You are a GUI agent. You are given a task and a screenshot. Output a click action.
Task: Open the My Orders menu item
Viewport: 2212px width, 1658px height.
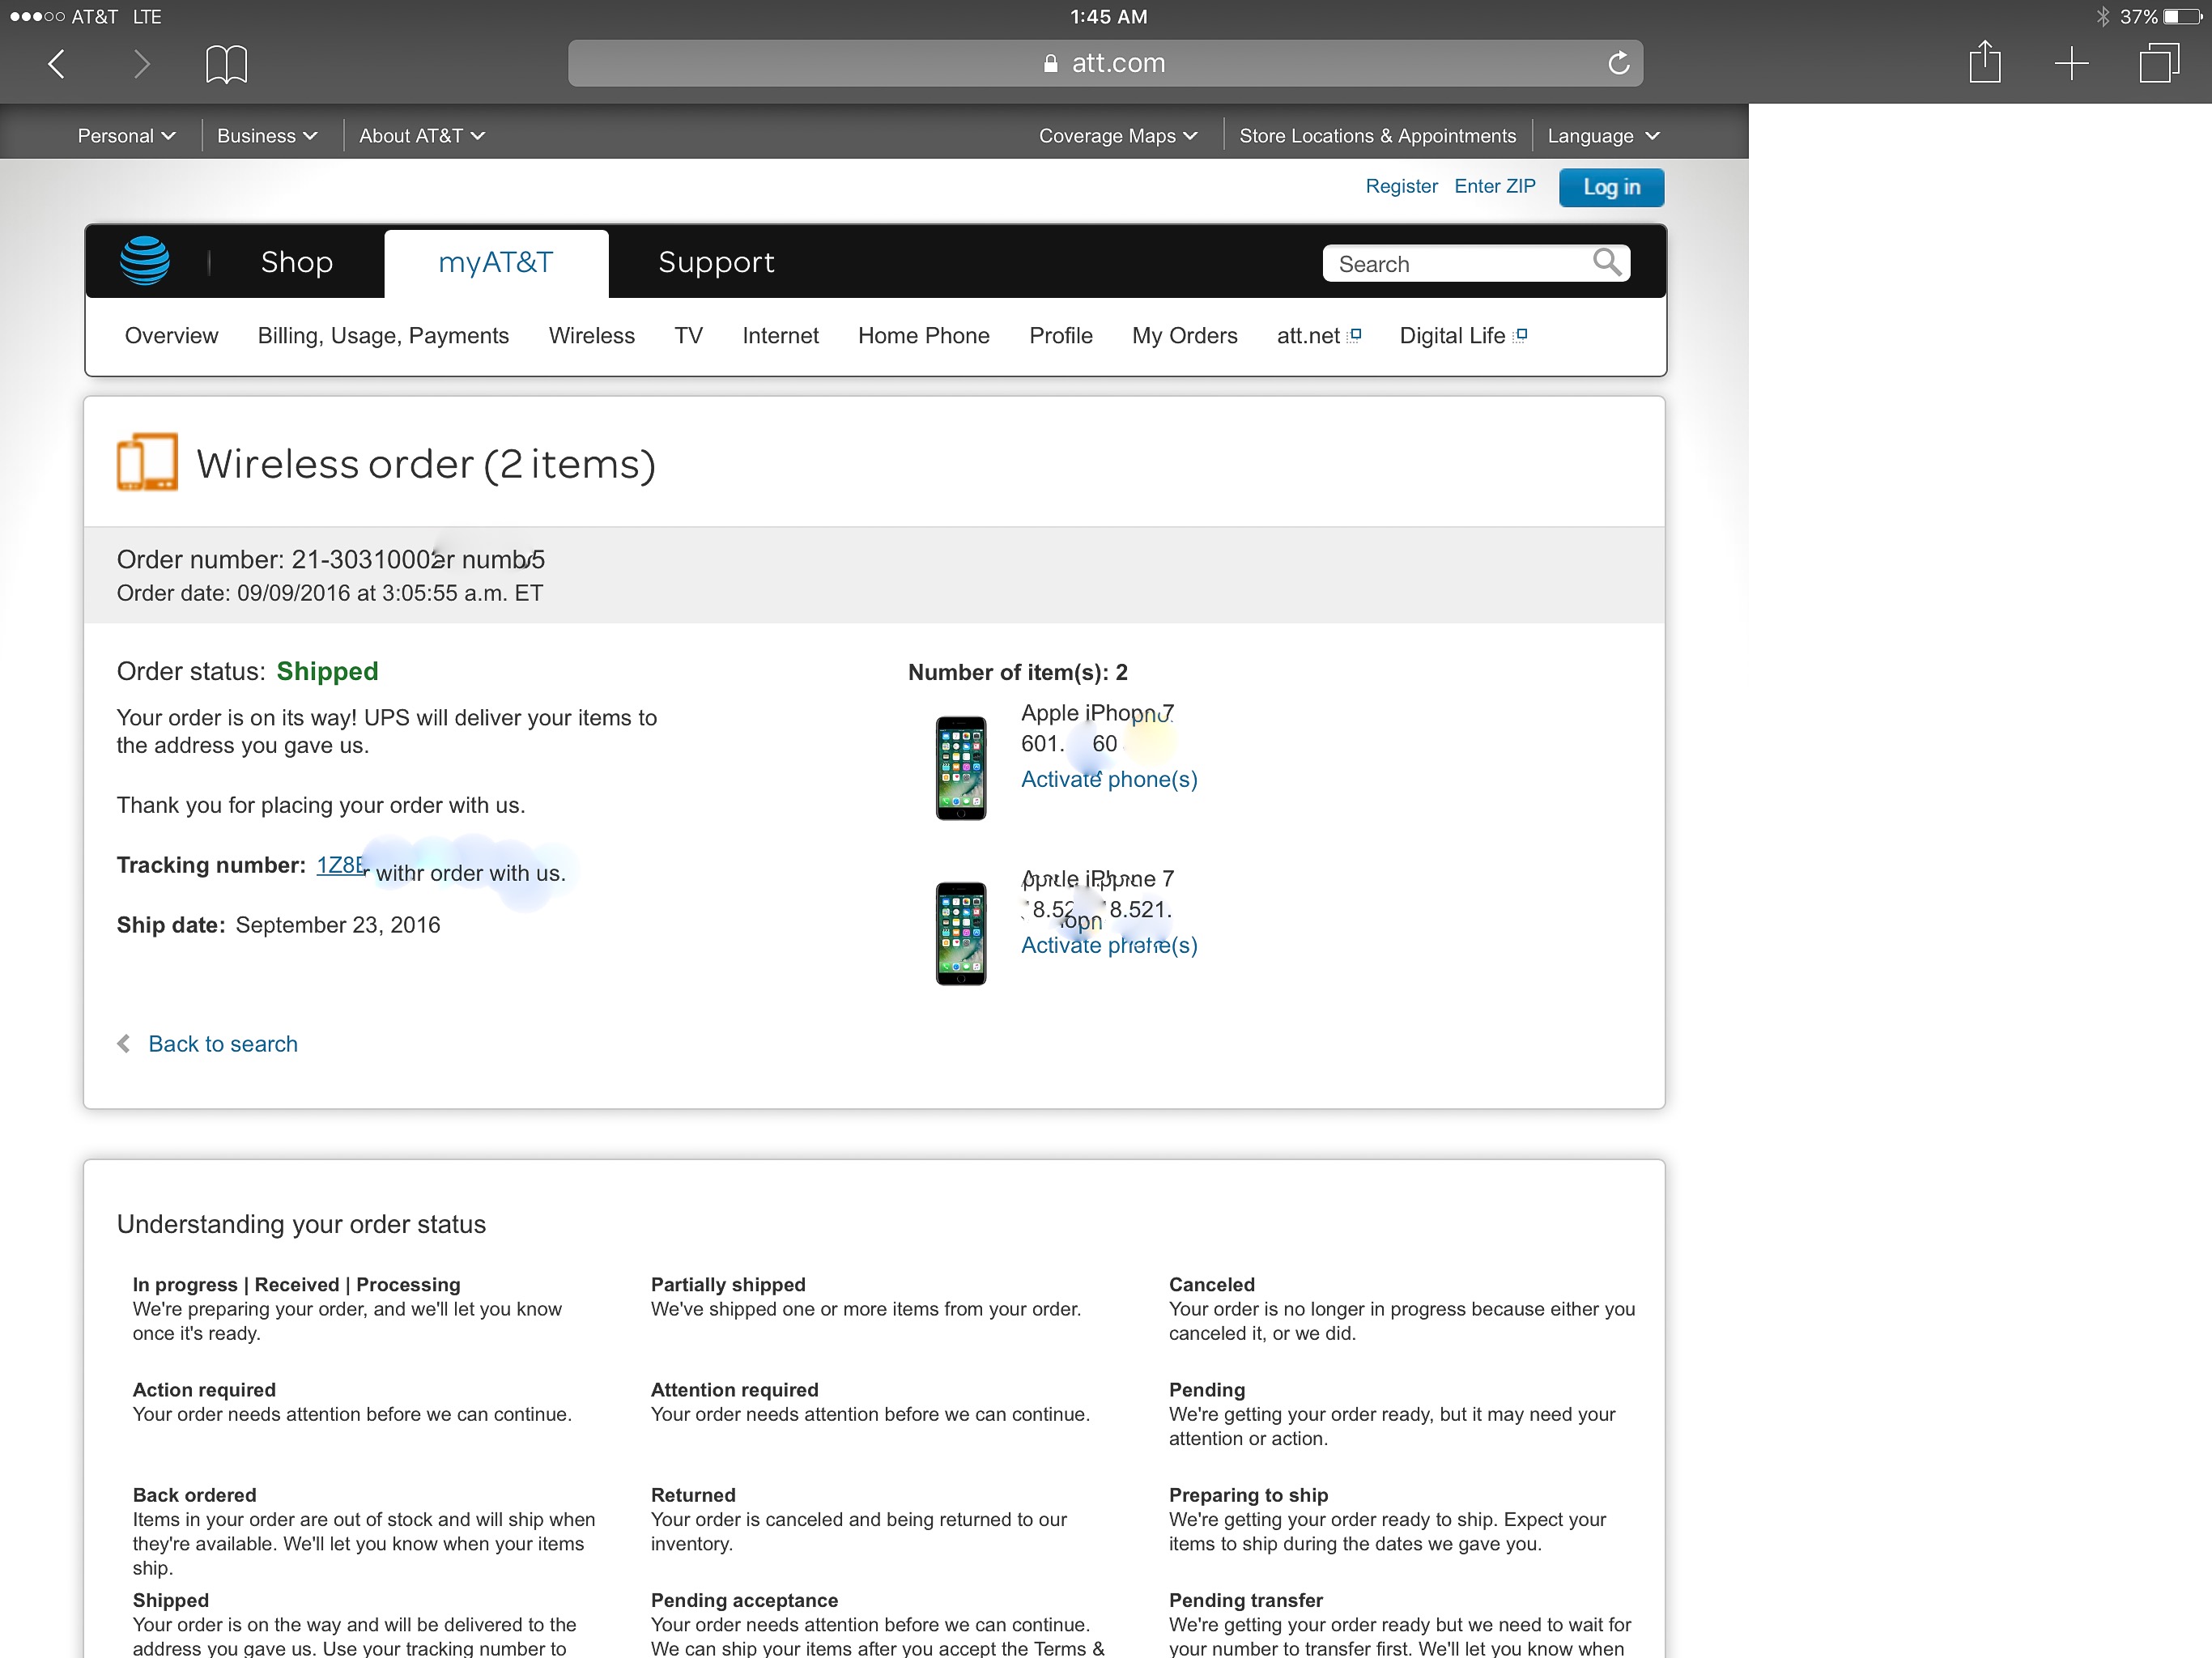[x=1184, y=336]
